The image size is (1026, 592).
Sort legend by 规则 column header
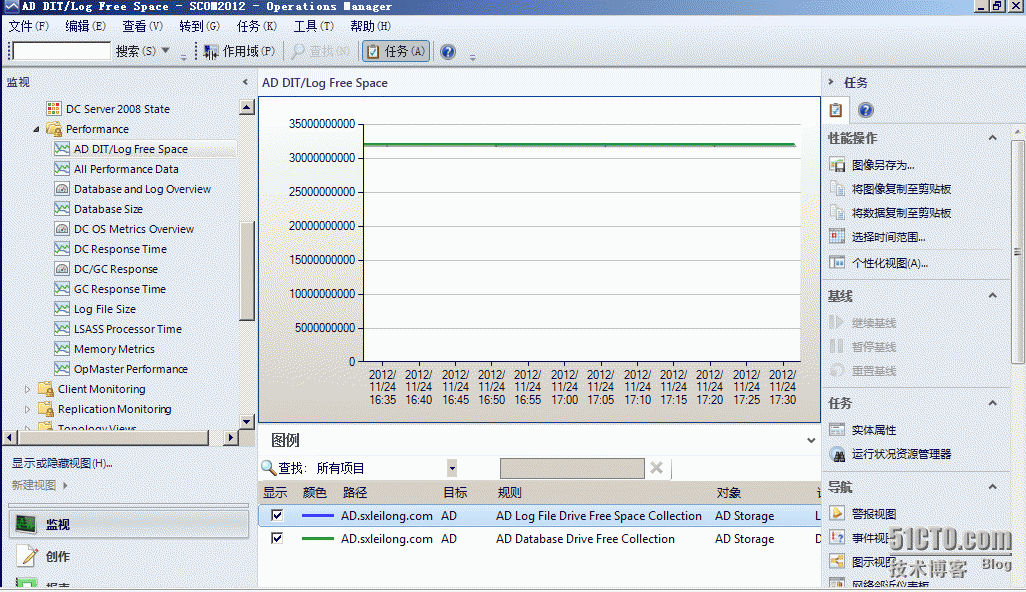pyautogui.click(x=509, y=493)
